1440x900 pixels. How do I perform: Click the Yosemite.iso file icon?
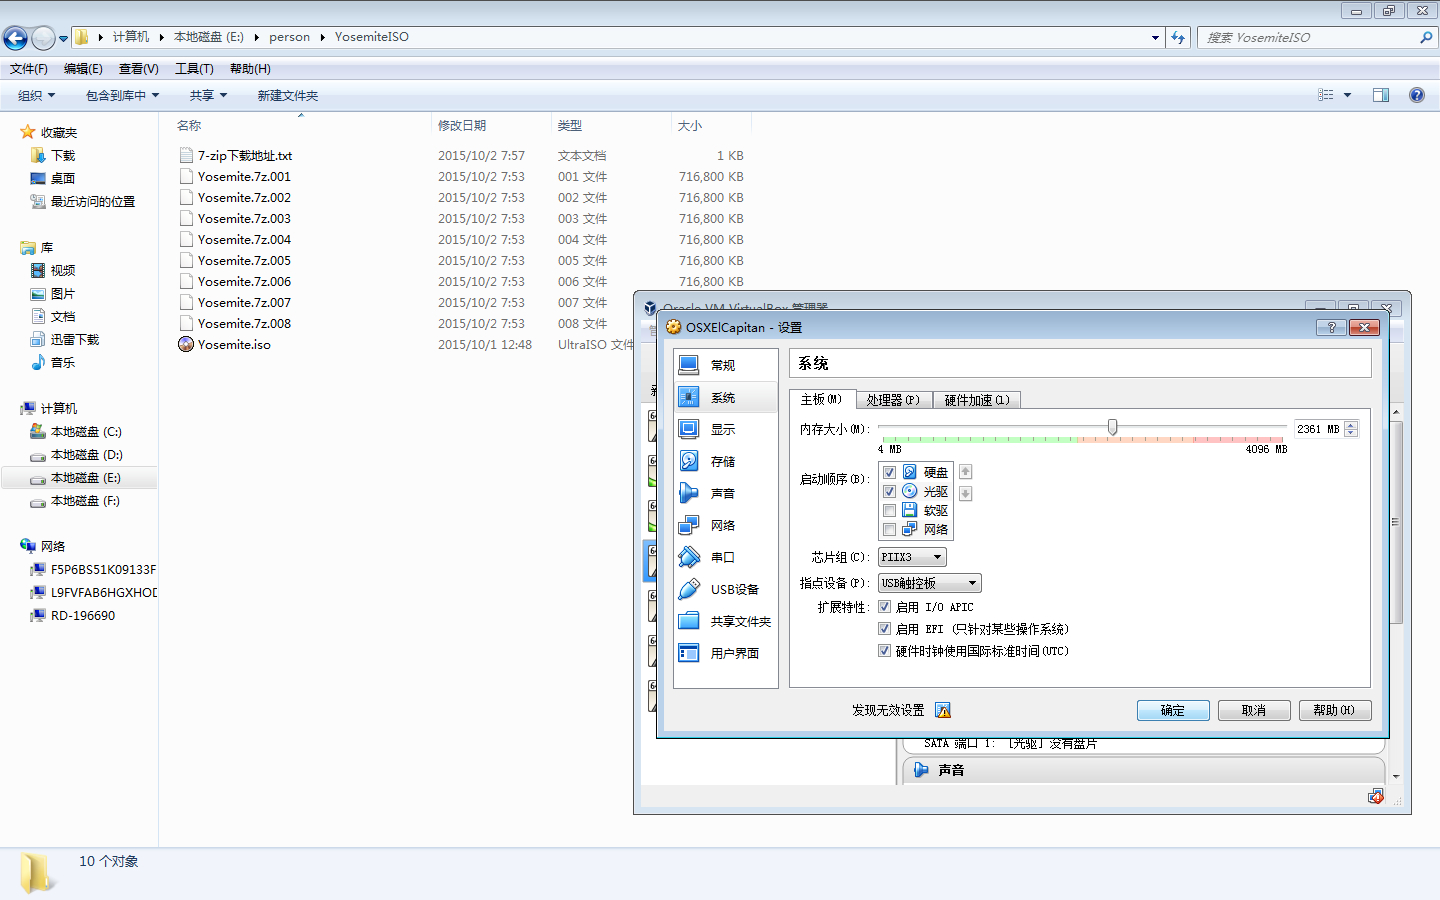186,344
